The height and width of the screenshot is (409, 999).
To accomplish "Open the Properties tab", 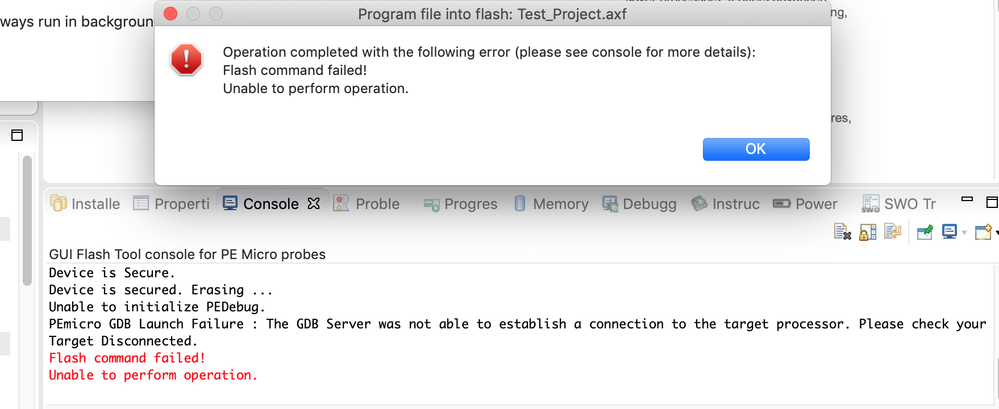I will pyautogui.click(x=171, y=204).
